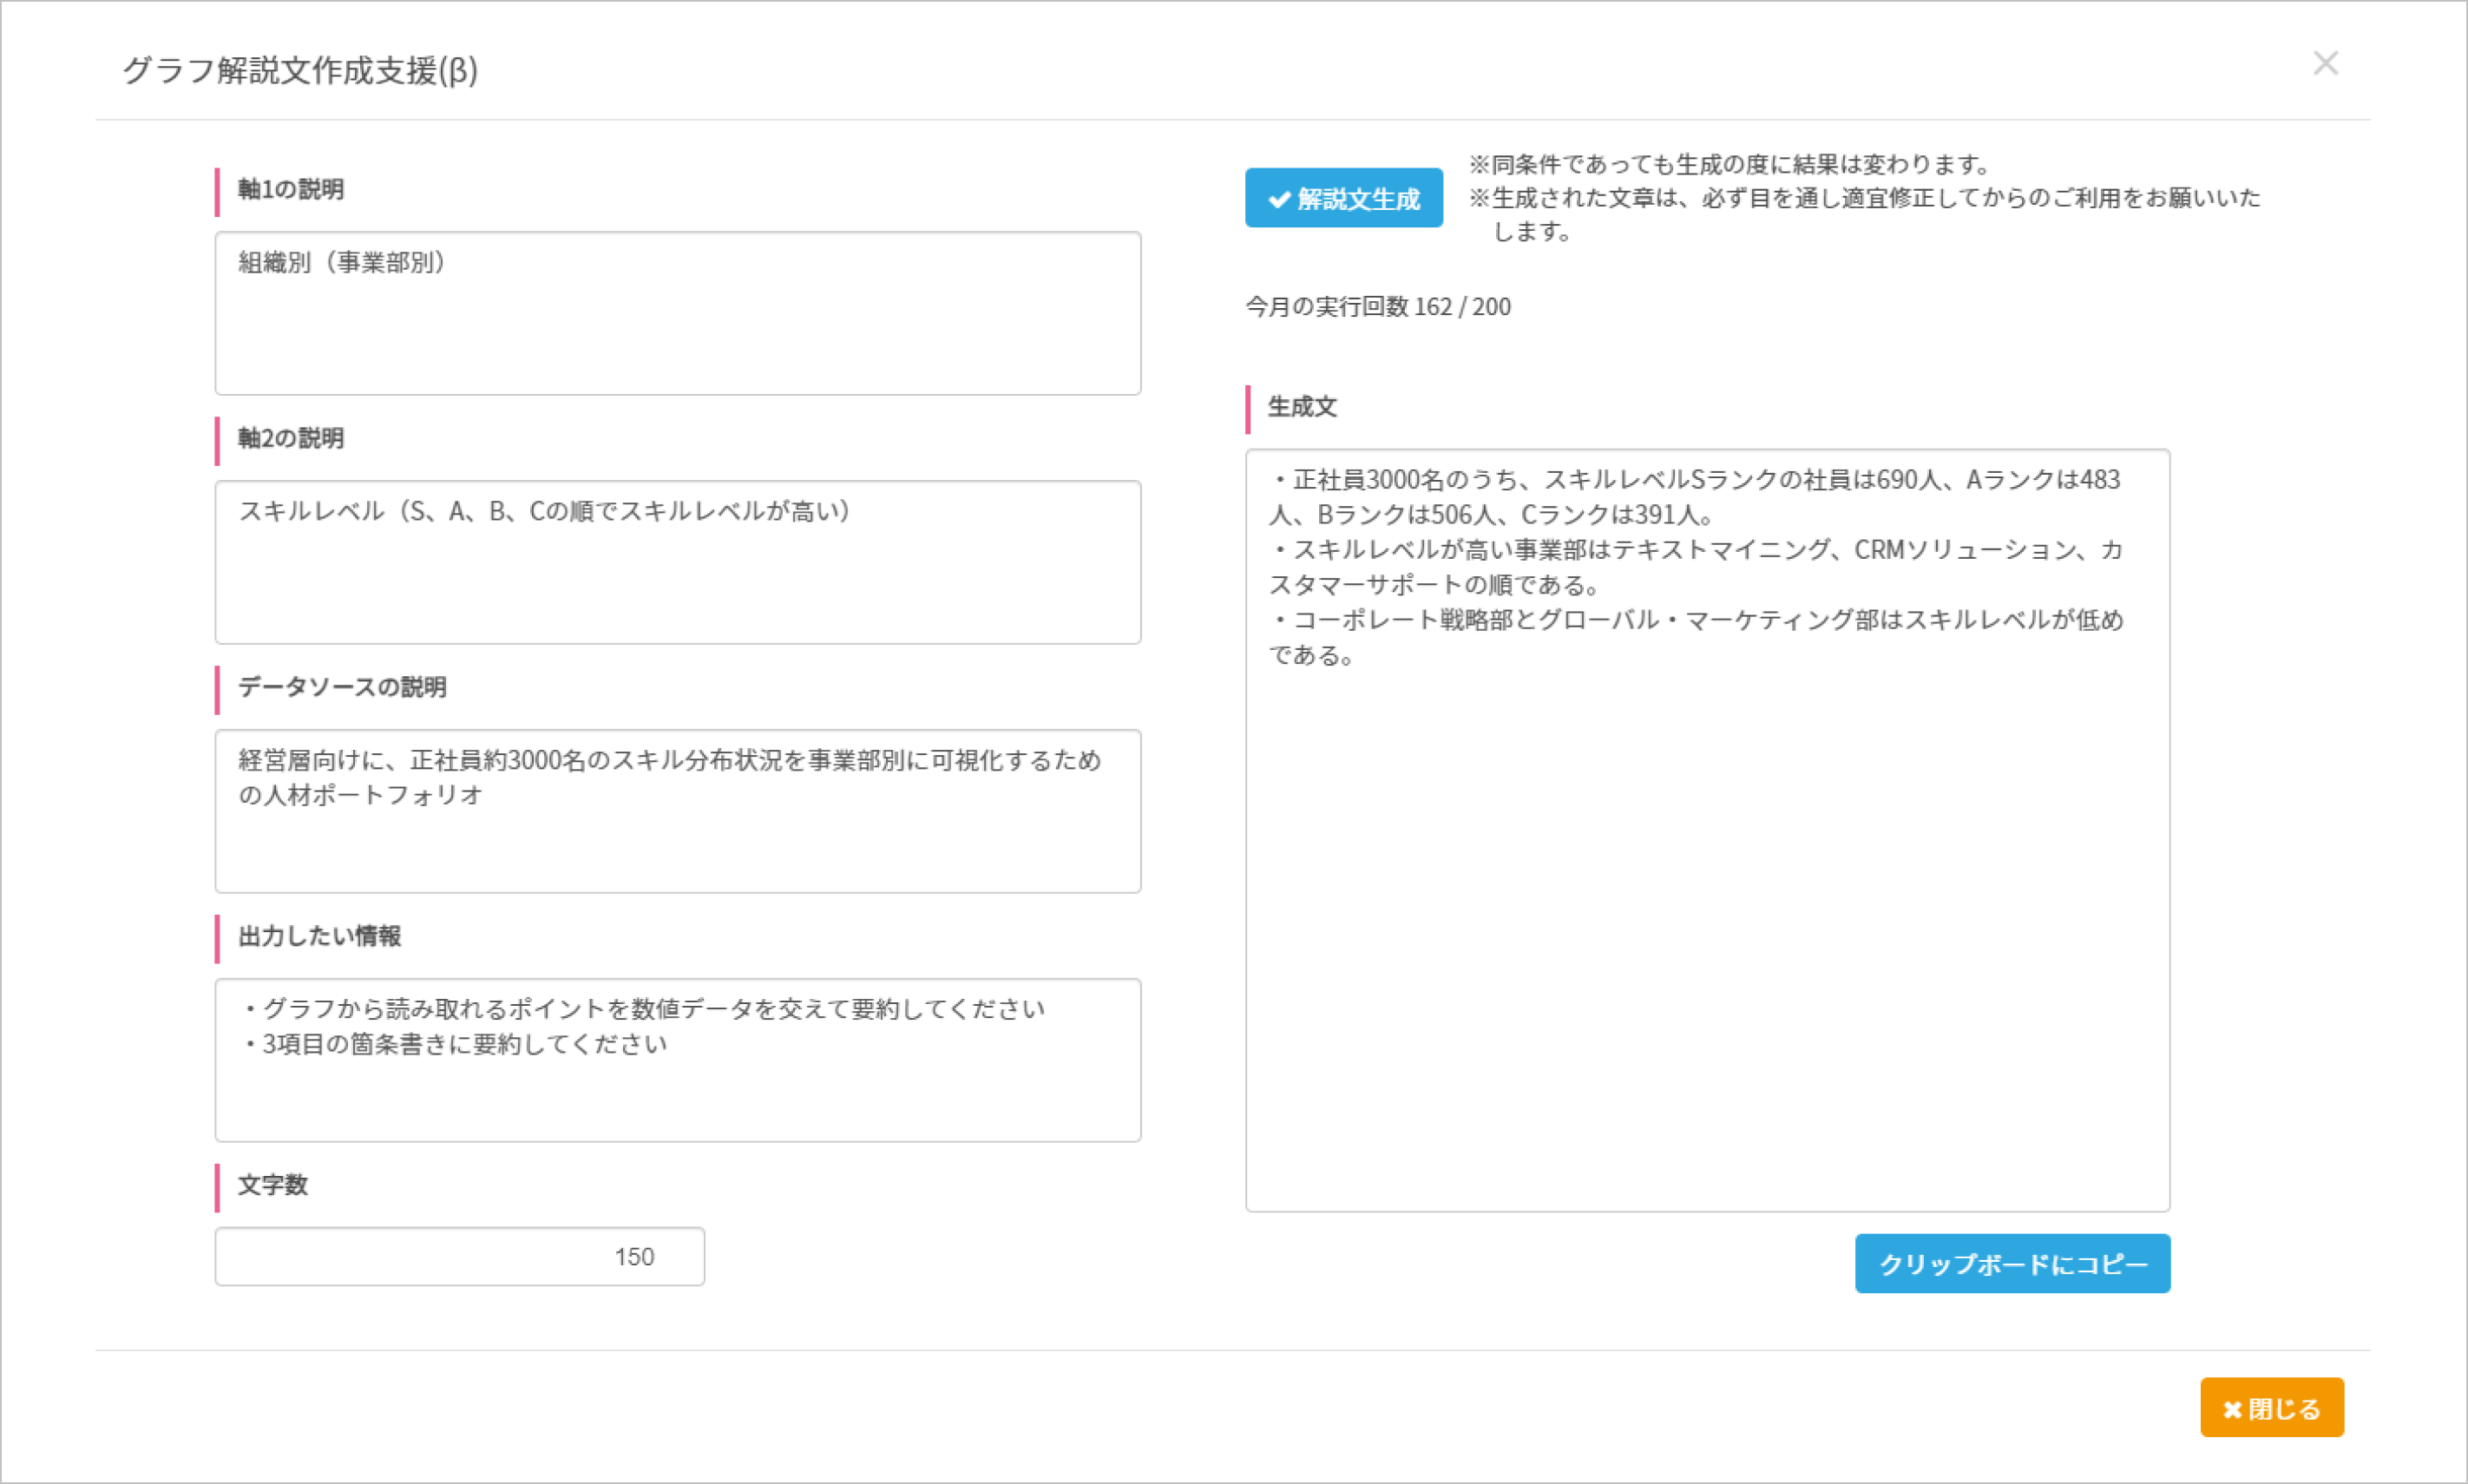Click the 軸2の説明 heading label
The image size is (2468, 1484).
point(291,438)
